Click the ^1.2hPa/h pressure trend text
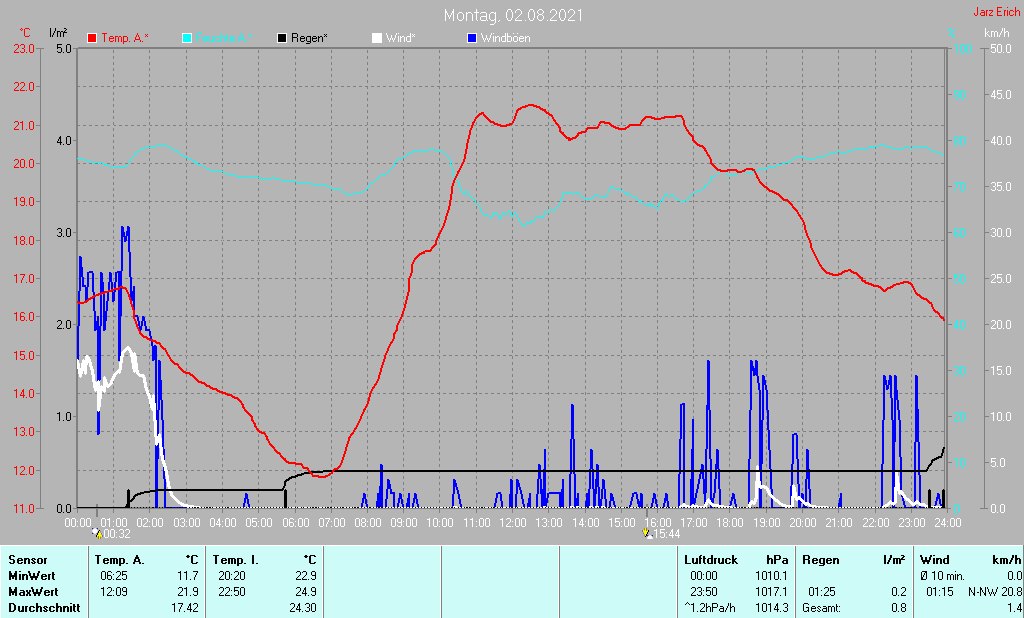Viewport: 1024px width, 618px height. [x=709, y=608]
